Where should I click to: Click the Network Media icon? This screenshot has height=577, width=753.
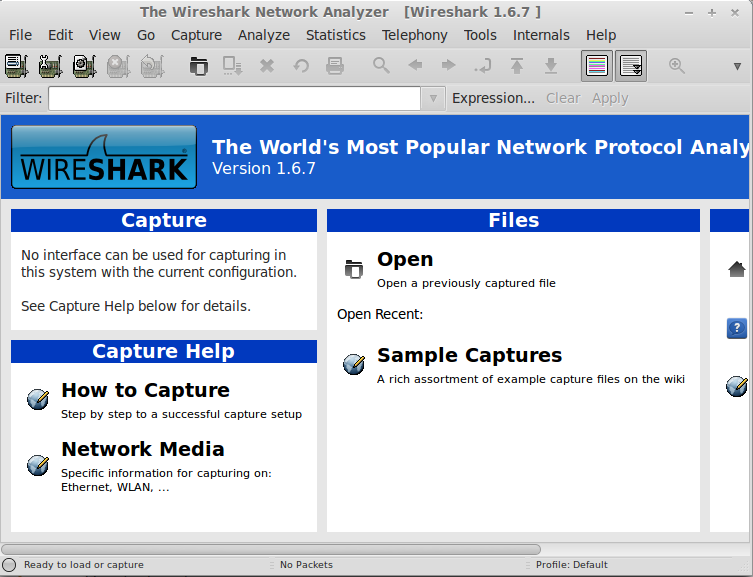(38, 464)
